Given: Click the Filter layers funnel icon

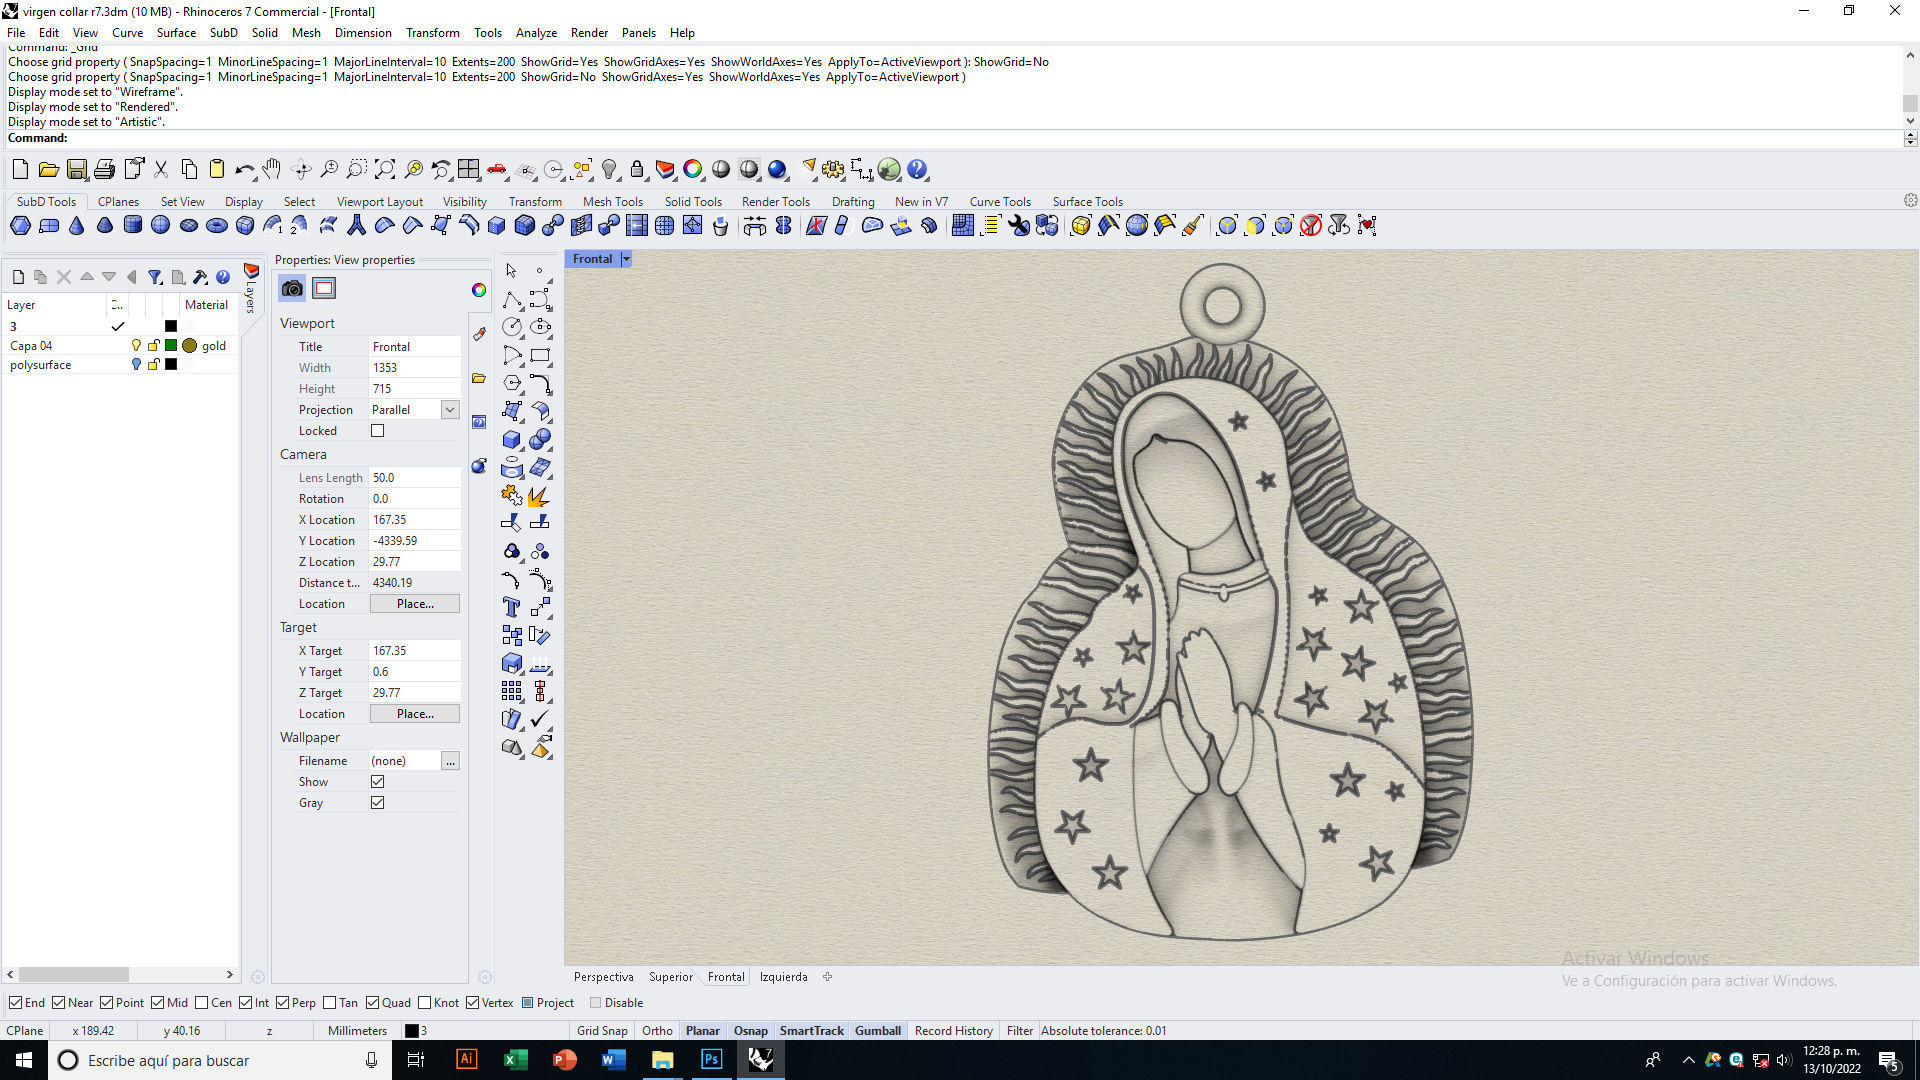Looking at the screenshot, I should pyautogui.click(x=155, y=277).
